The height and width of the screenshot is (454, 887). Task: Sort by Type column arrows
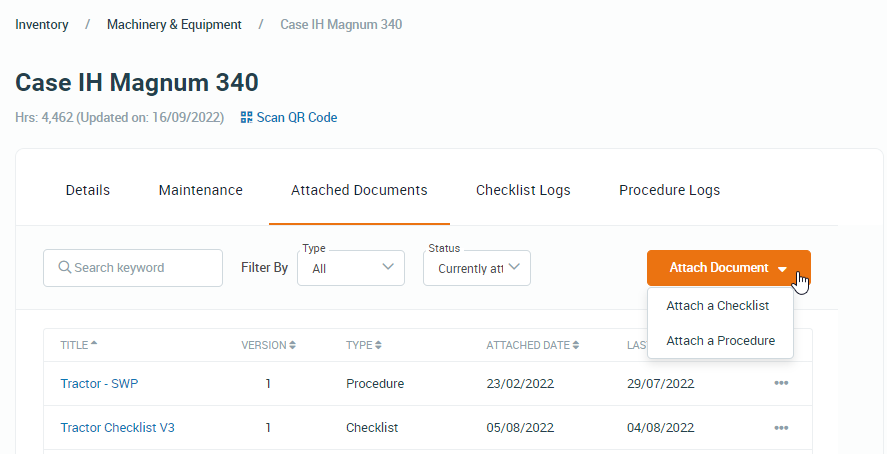[379, 346]
